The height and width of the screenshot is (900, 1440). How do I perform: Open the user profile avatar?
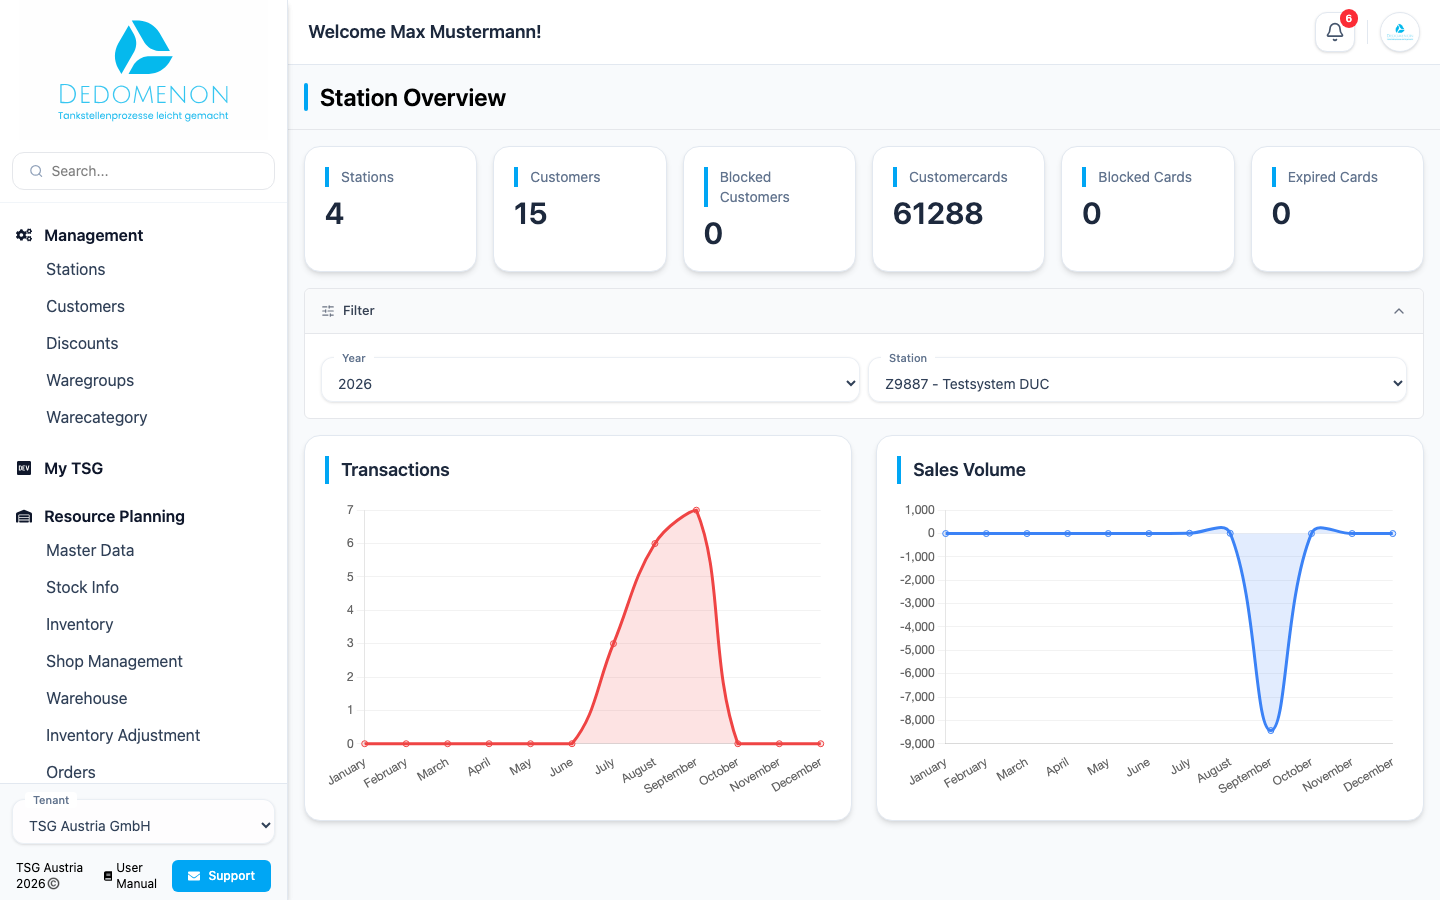(1400, 32)
